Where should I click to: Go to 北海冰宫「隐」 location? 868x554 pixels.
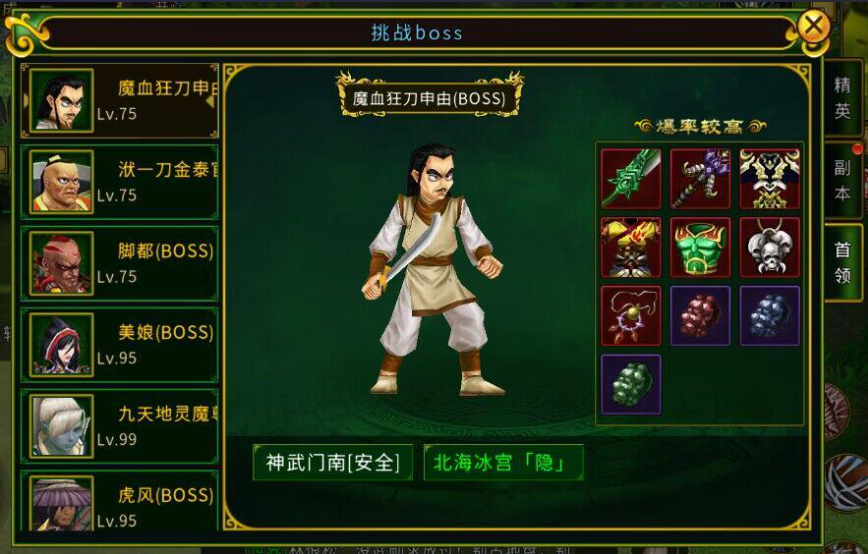(x=503, y=462)
